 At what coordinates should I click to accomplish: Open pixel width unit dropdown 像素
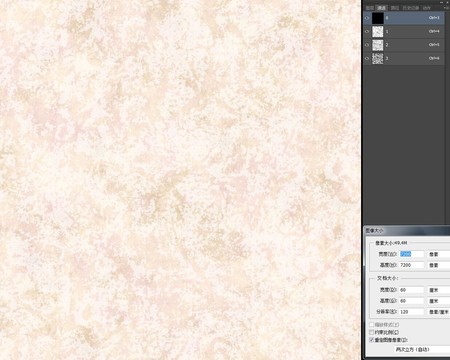(x=439, y=254)
